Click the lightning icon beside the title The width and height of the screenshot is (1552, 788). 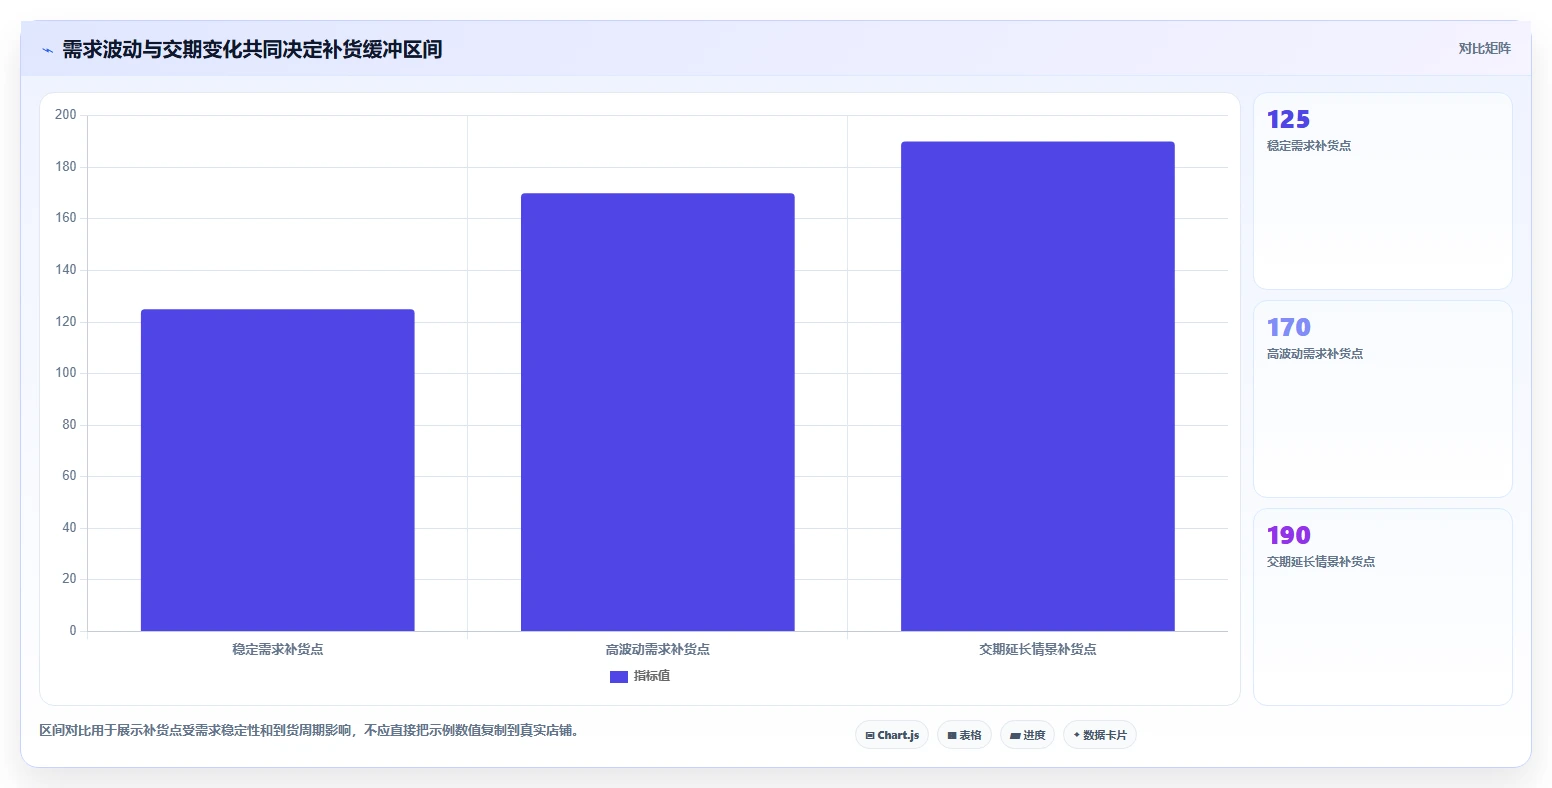tap(47, 50)
